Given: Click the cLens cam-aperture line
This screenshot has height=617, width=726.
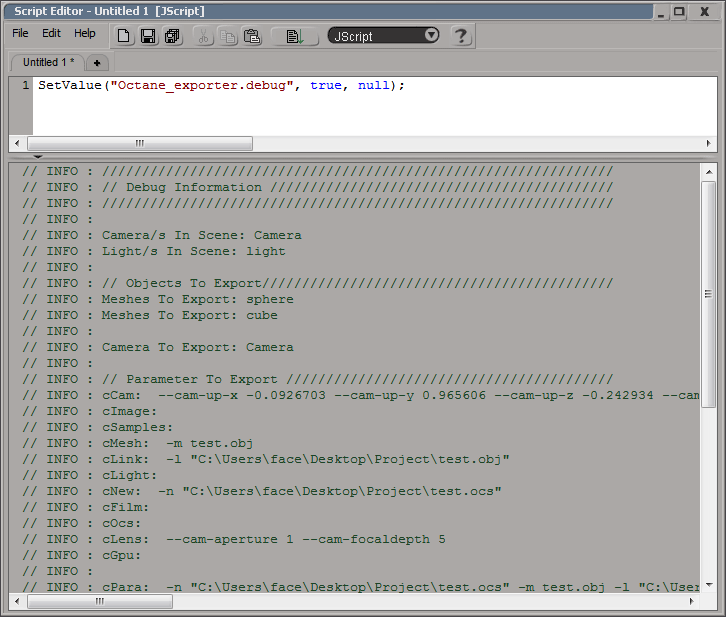Looking at the screenshot, I should (234, 539).
